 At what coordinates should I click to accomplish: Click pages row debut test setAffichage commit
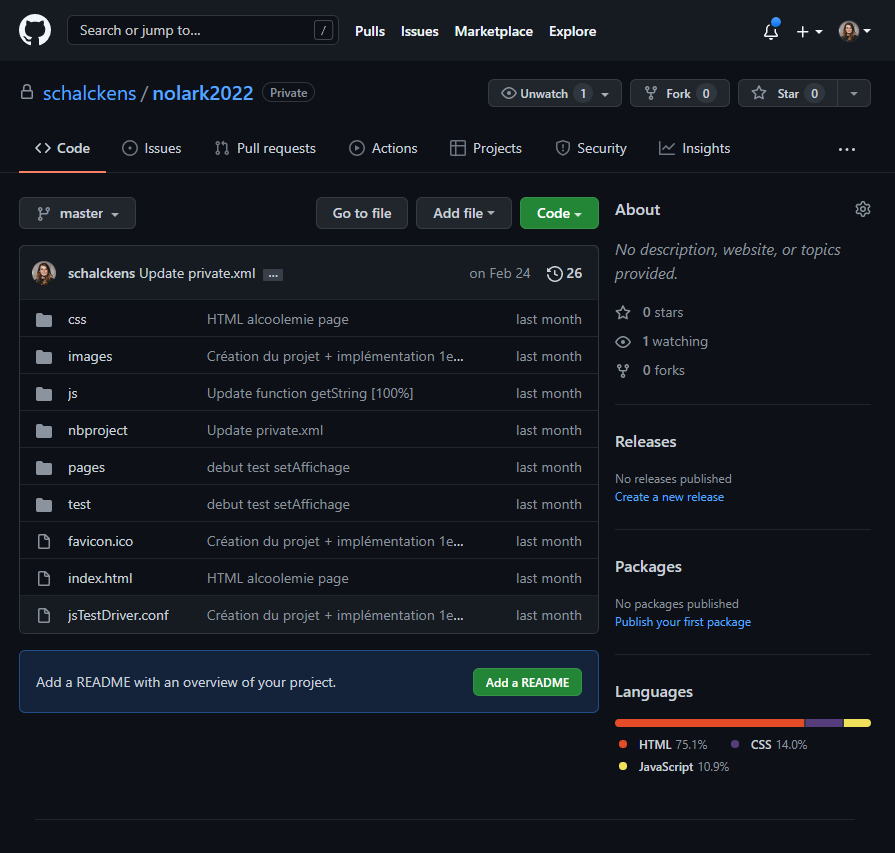(278, 468)
